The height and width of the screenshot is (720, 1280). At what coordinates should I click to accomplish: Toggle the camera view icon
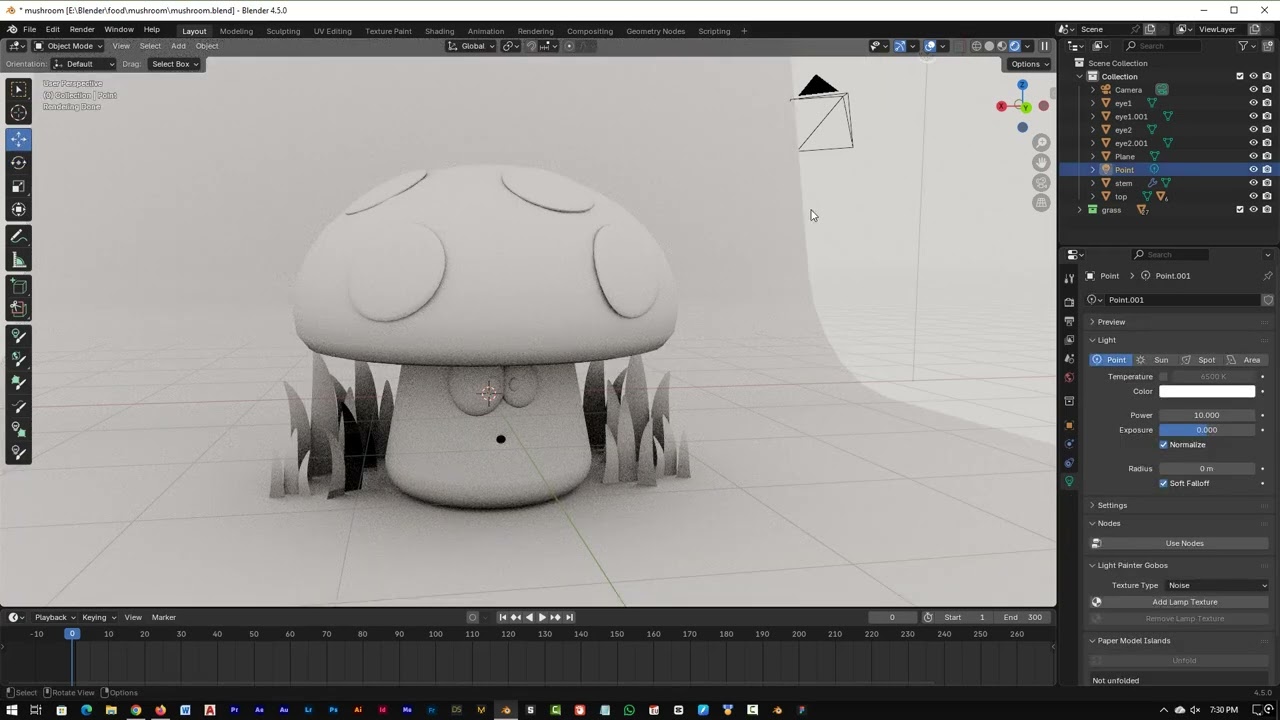point(1041,183)
